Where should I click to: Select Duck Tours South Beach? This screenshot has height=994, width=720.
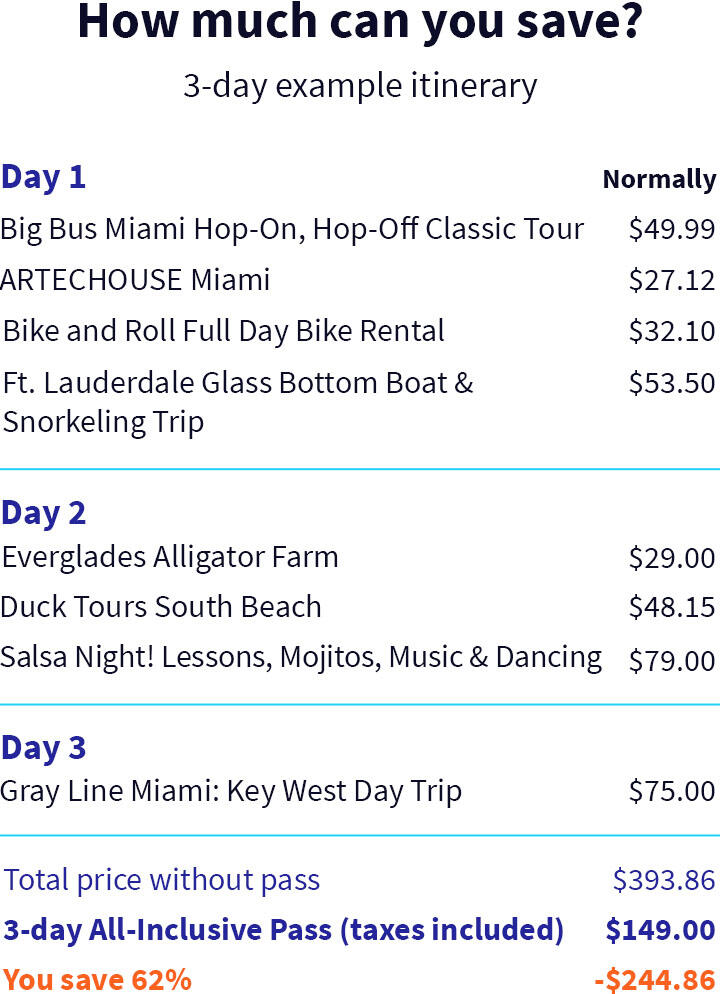161,607
